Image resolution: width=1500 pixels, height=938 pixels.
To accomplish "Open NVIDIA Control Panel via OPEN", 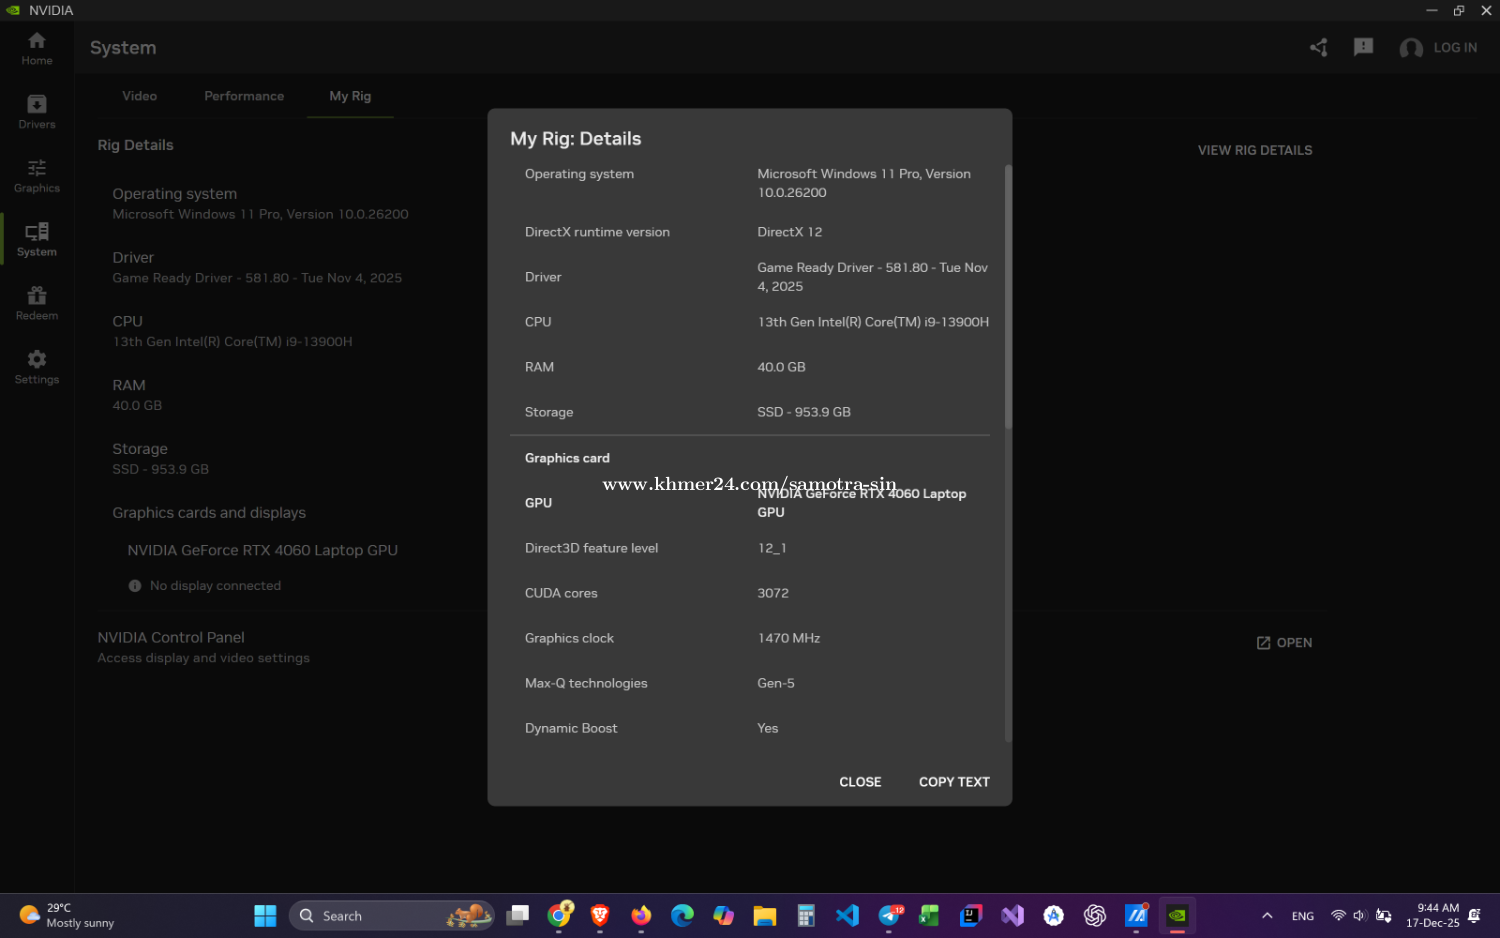I will [1285, 643].
